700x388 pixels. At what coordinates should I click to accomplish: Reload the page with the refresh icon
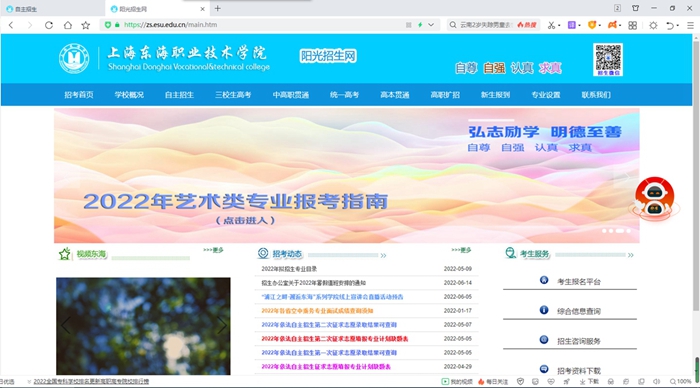[x=49, y=25]
